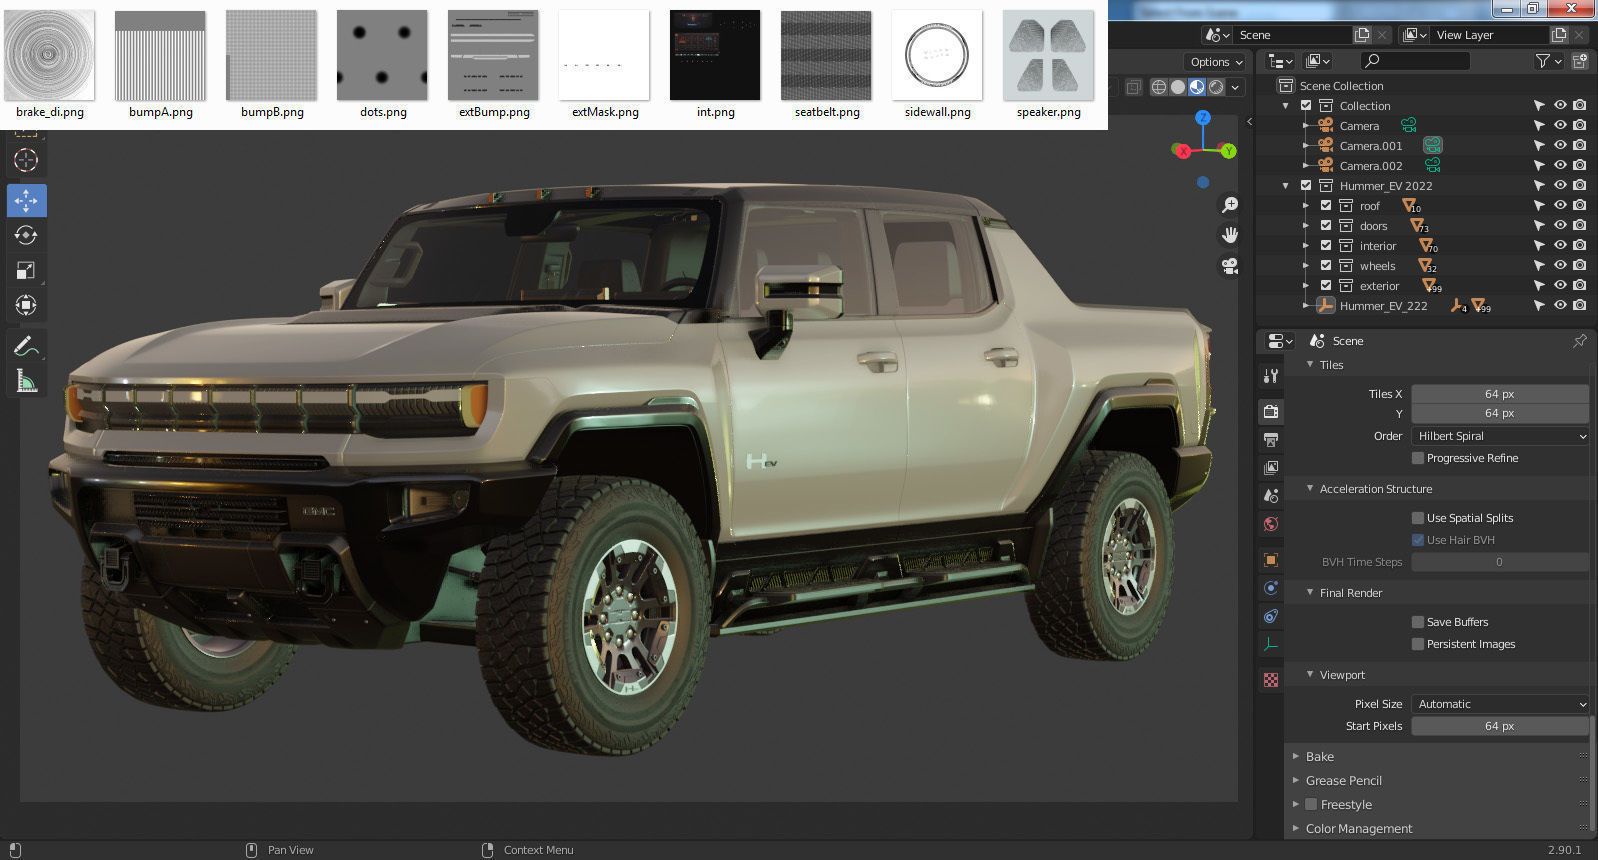Open the Object Data properties tab
The height and width of the screenshot is (860, 1598).
(x=1271, y=645)
